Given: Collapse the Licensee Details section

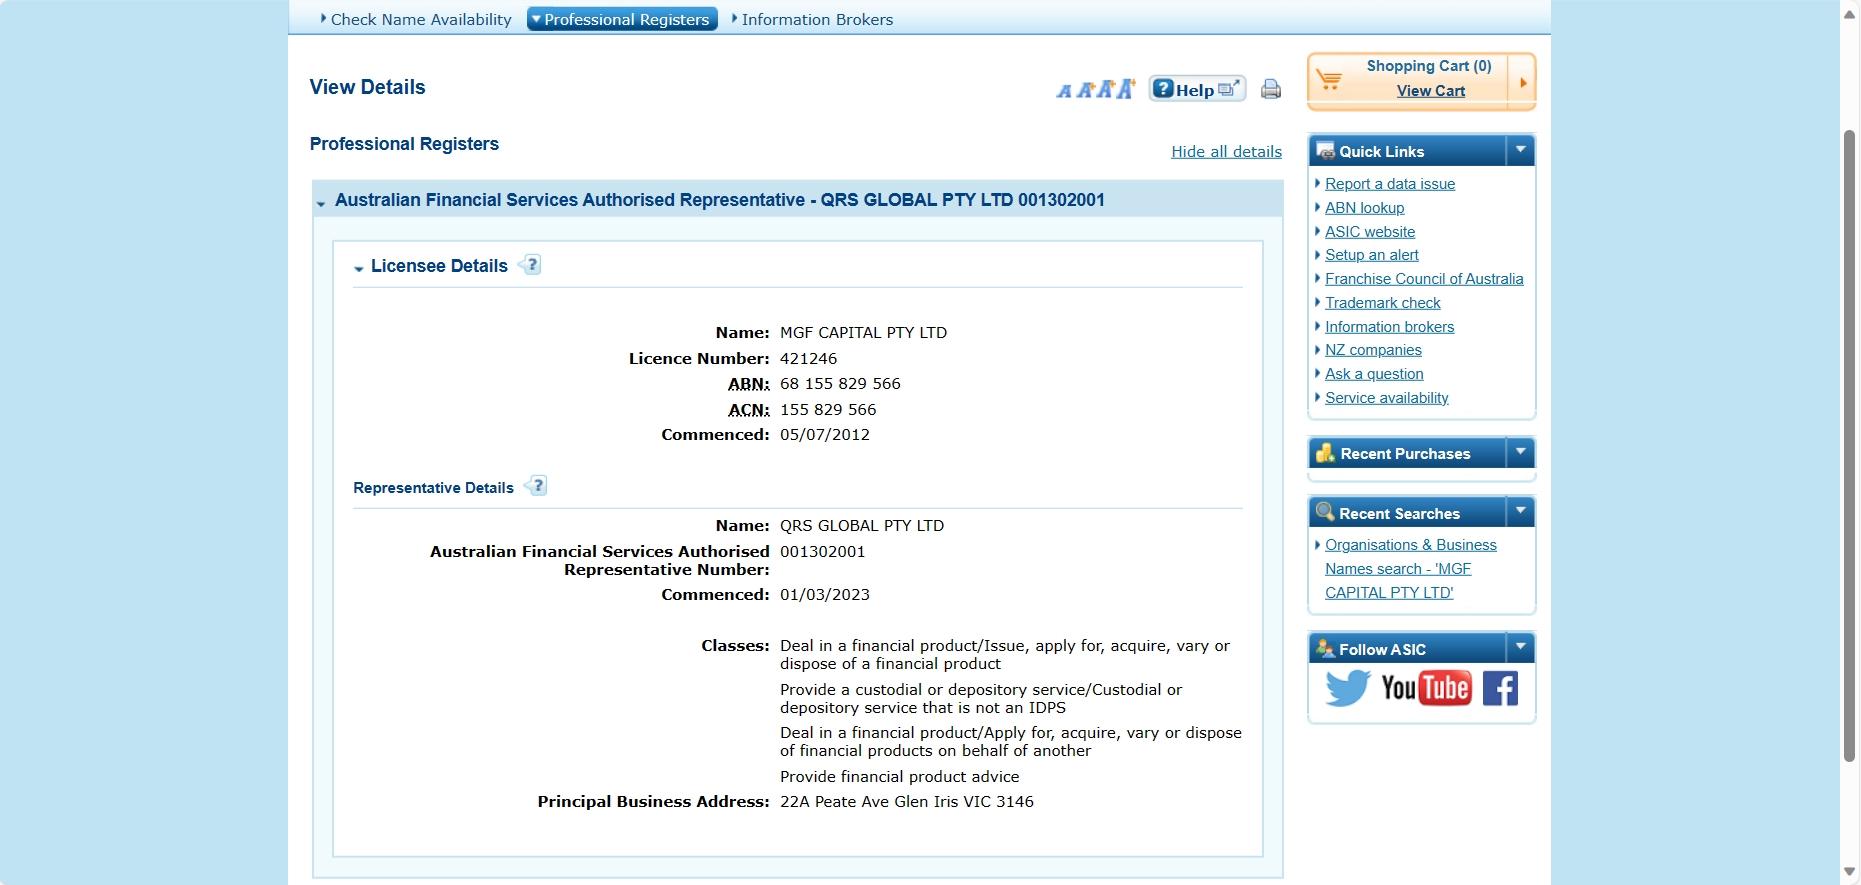Looking at the screenshot, I should (x=359, y=268).
